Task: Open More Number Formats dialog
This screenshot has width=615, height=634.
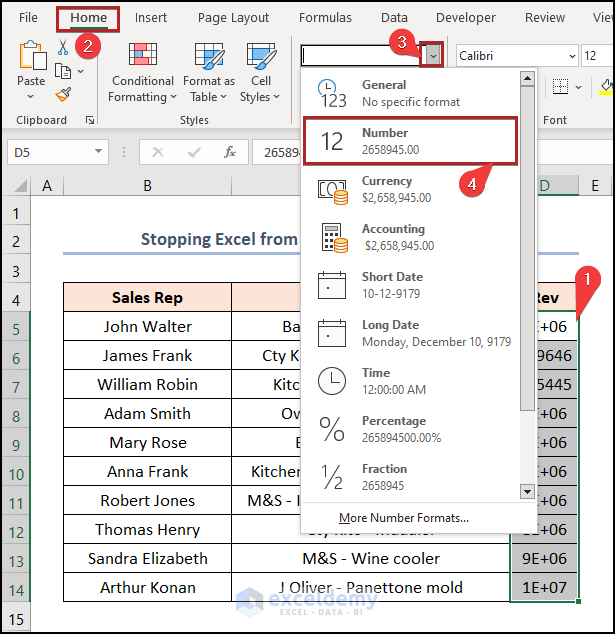Action: pyautogui.click(x=404, y=518)
